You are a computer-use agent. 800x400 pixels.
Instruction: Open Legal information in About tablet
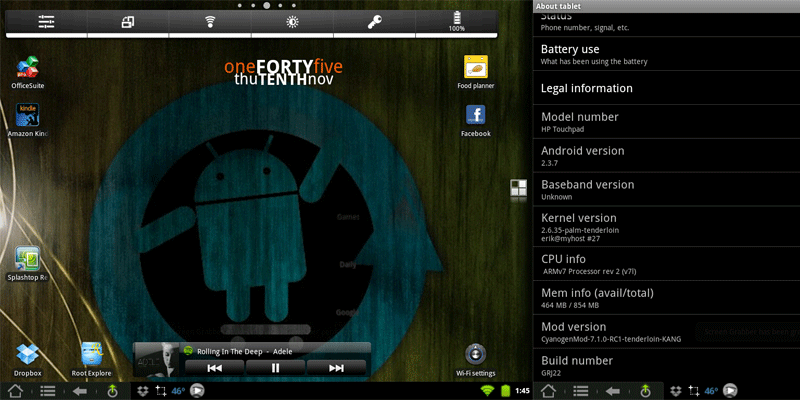666,88
